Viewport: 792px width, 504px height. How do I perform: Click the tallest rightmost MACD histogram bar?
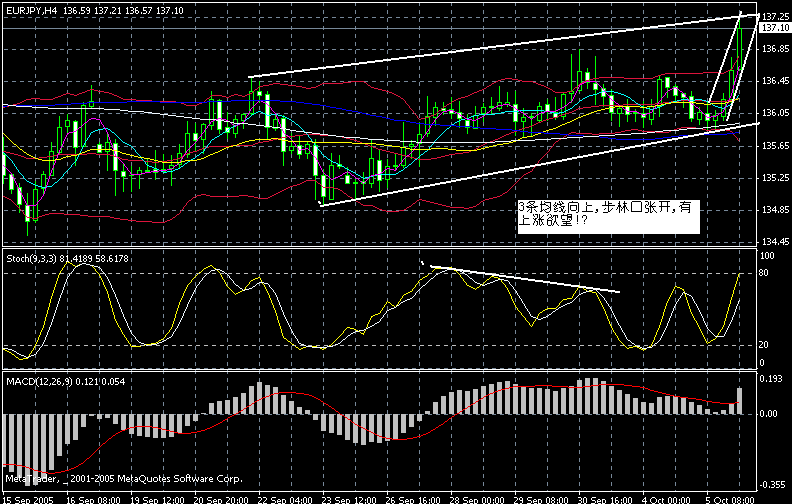pyautogui.click(x=740, y=400)
